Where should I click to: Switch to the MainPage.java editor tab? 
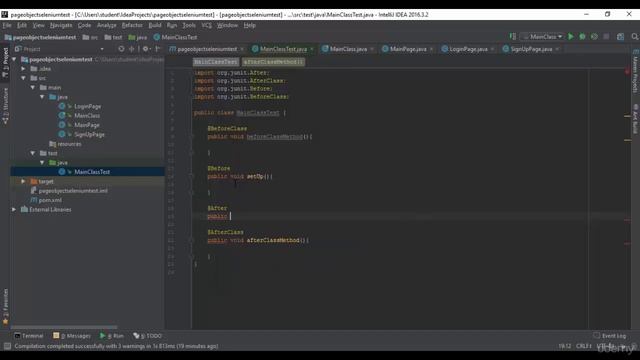[x=408, y=49]
